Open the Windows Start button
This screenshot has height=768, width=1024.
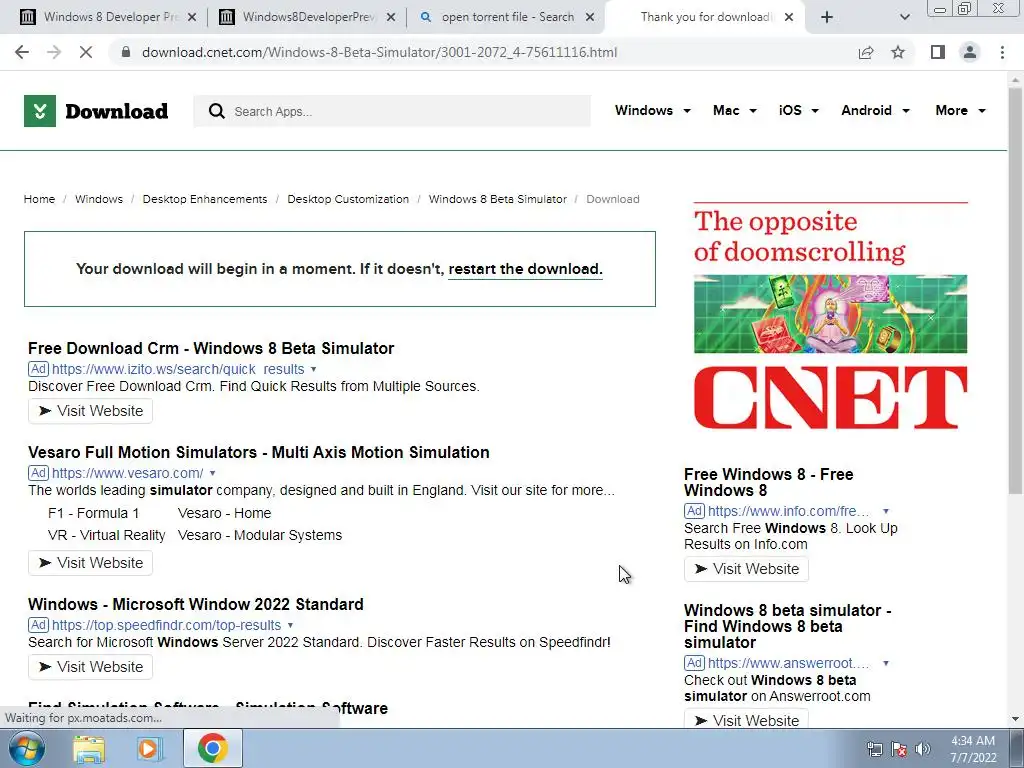pyautogui.click(x=27, y=748)
